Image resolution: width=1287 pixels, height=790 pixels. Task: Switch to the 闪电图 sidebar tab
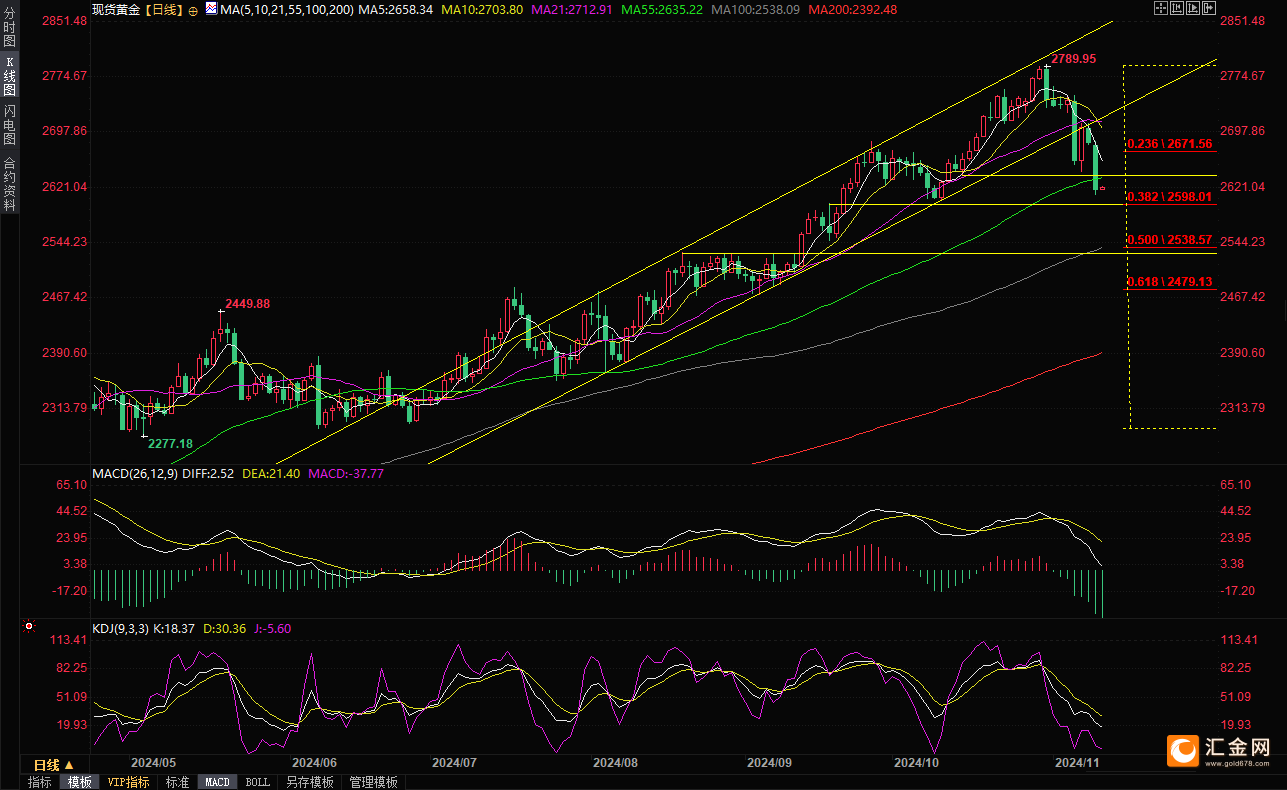10,125
